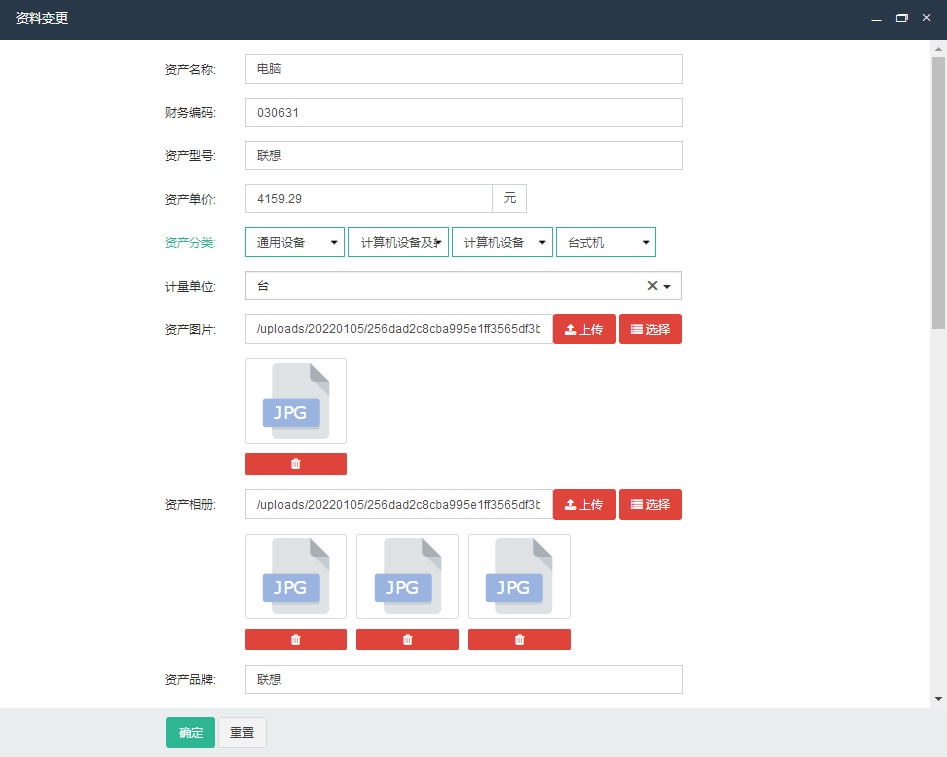Focus the 资产名称 input field
Screen dimensions: 947x757
[x=463, y=69]
